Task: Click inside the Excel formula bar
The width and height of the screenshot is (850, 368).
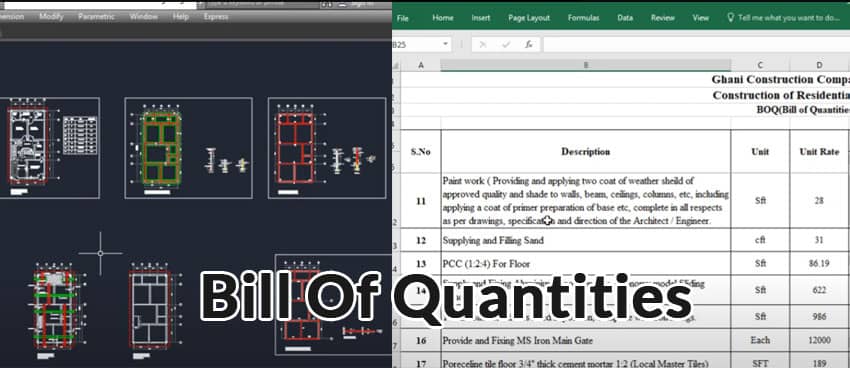Action: [696, 44]
